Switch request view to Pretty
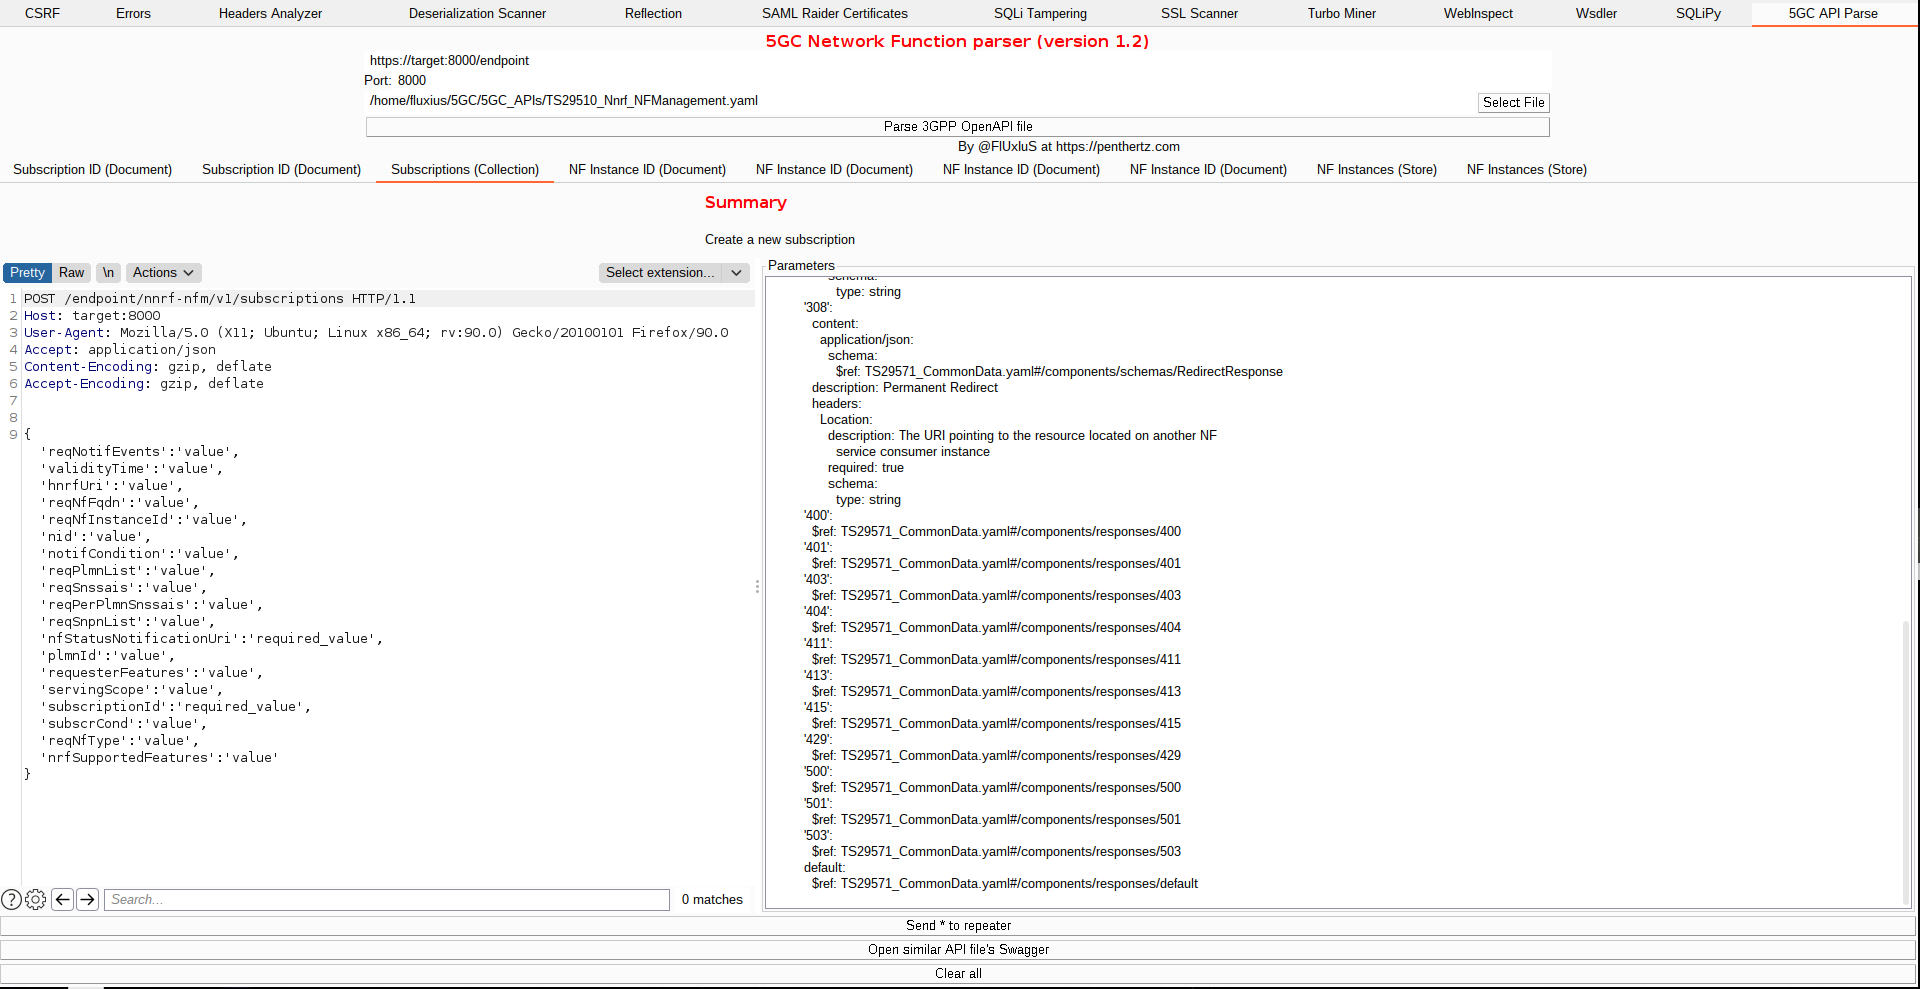 (x=28, y=273)
